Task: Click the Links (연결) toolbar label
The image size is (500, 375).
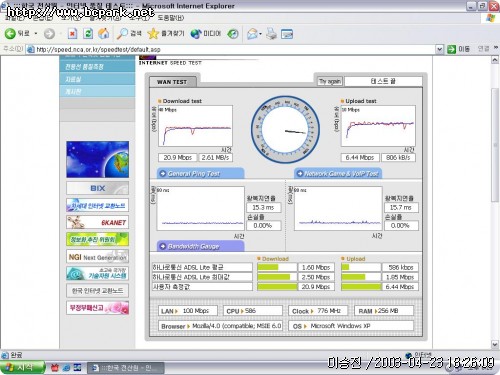Action: (x=483, y=49)
